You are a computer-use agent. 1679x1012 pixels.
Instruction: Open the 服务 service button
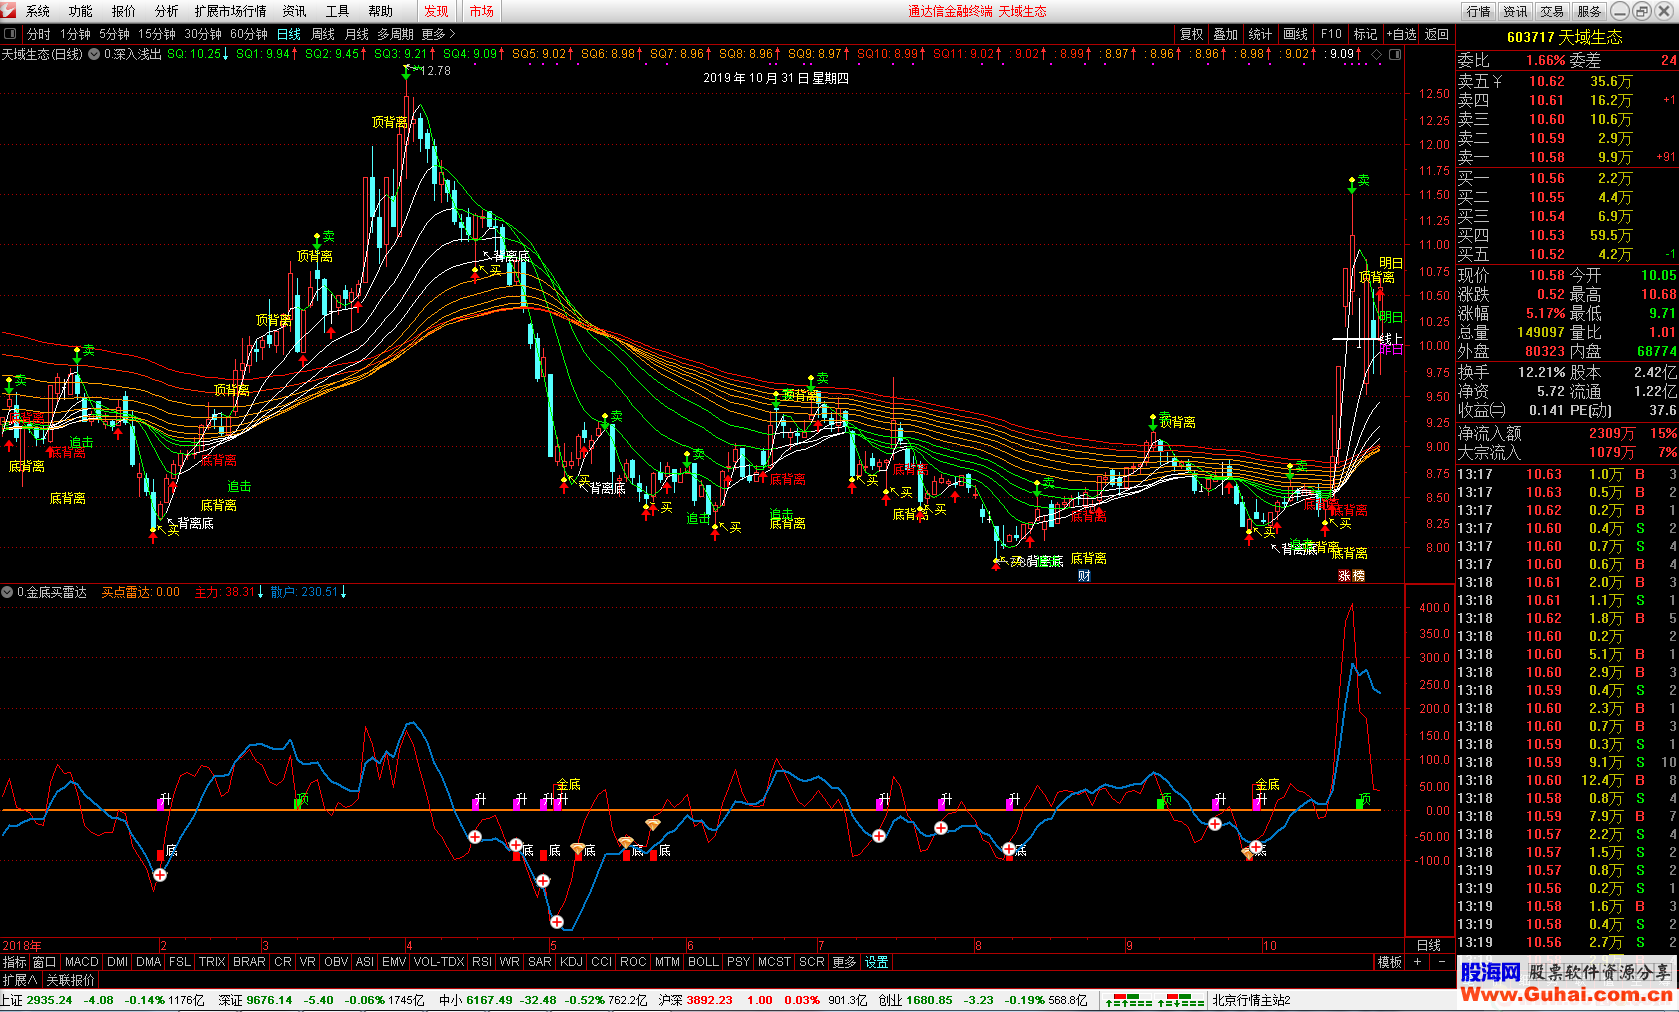(x=1589, y=11)
